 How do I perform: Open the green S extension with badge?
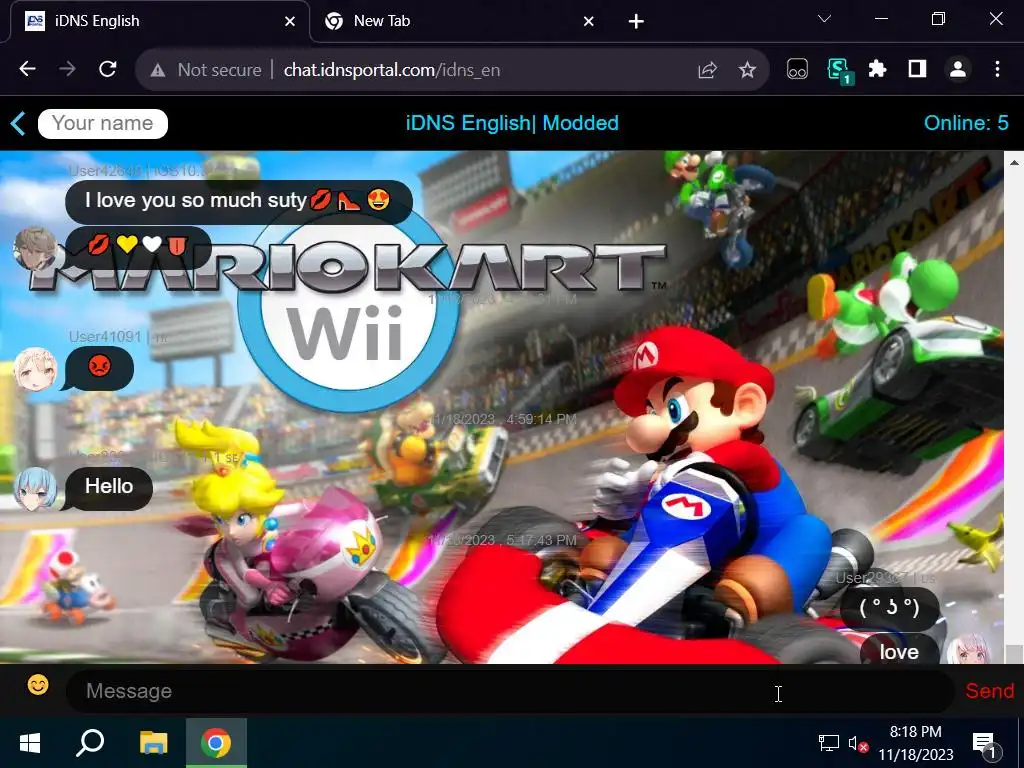tap(839, 70)
